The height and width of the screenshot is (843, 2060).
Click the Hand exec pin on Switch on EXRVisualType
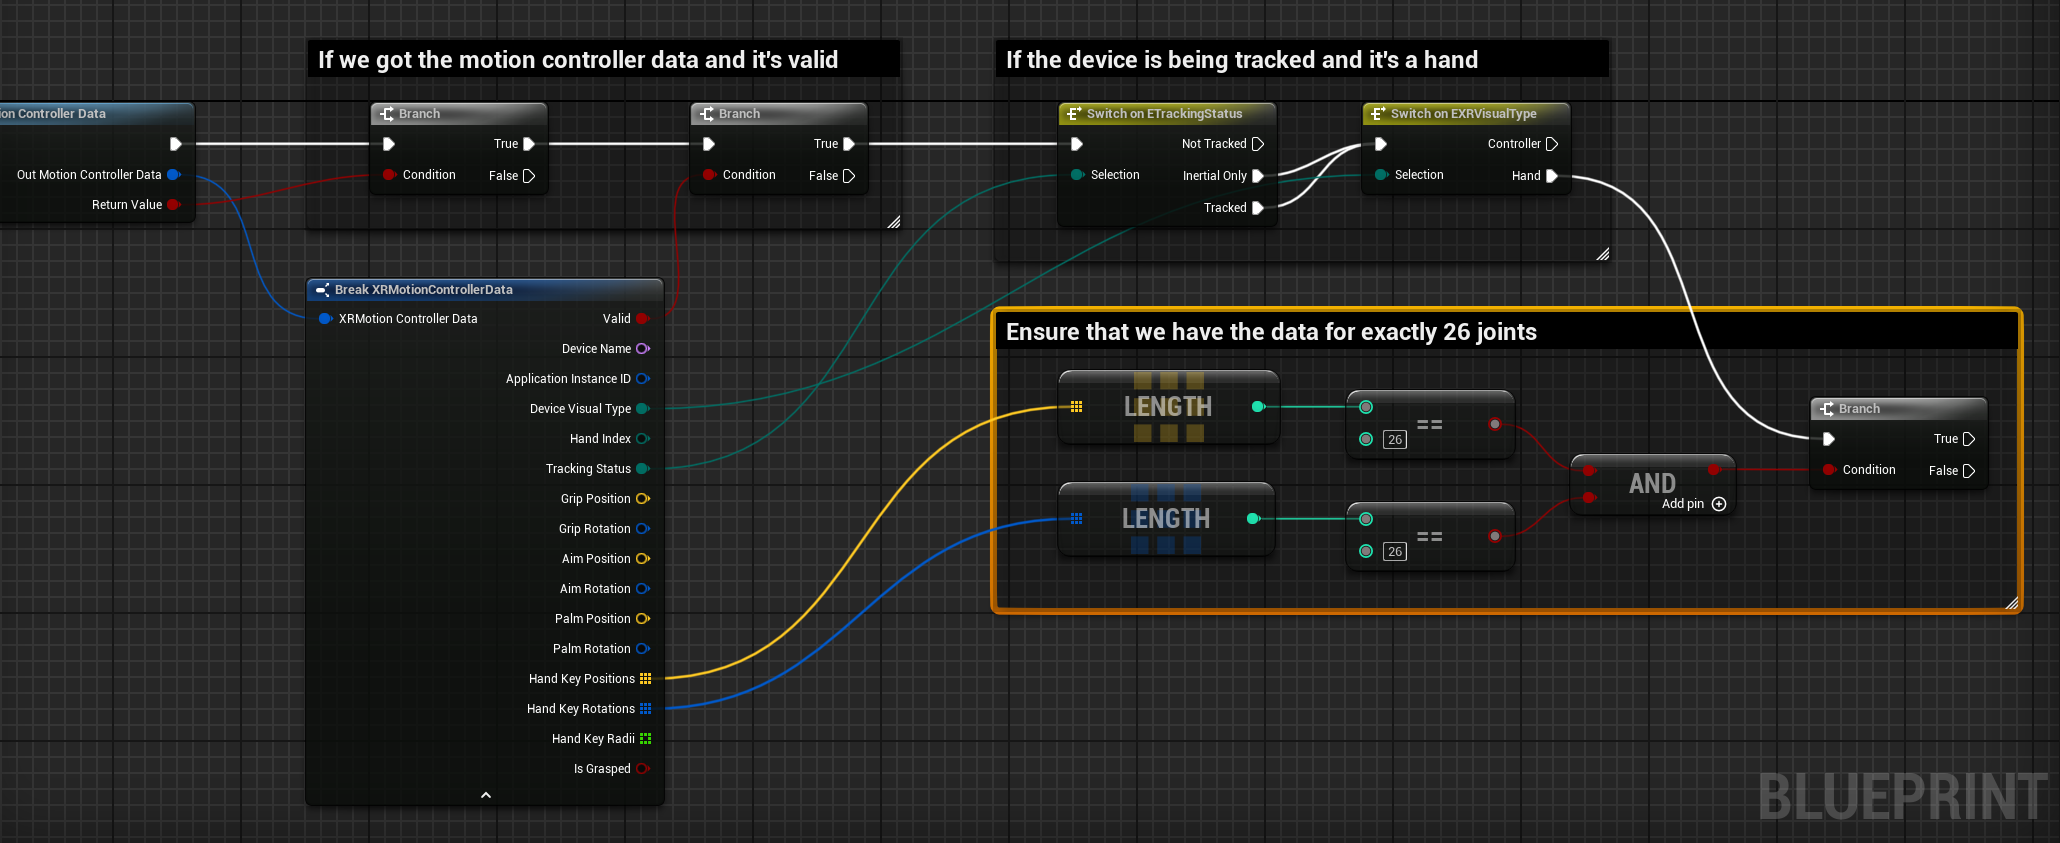coord(1552,176)
